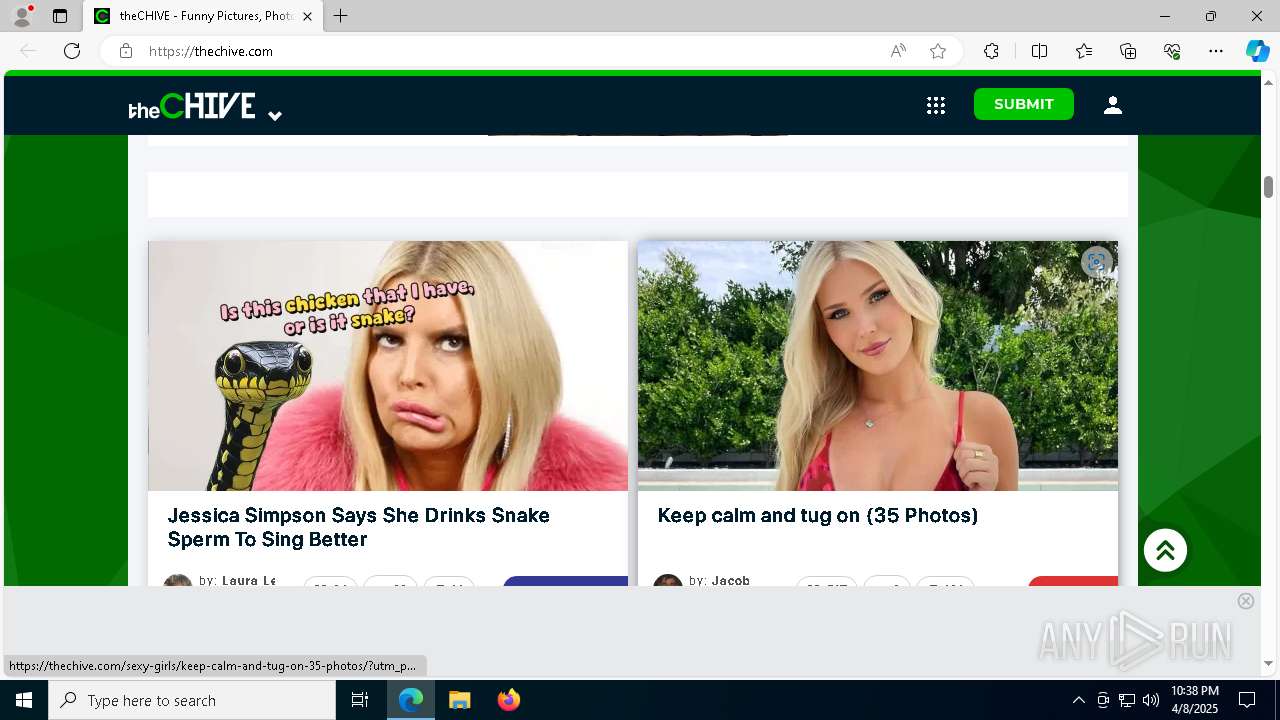
Task: Open the tab actions menu icon
Action: coord(60,16)
